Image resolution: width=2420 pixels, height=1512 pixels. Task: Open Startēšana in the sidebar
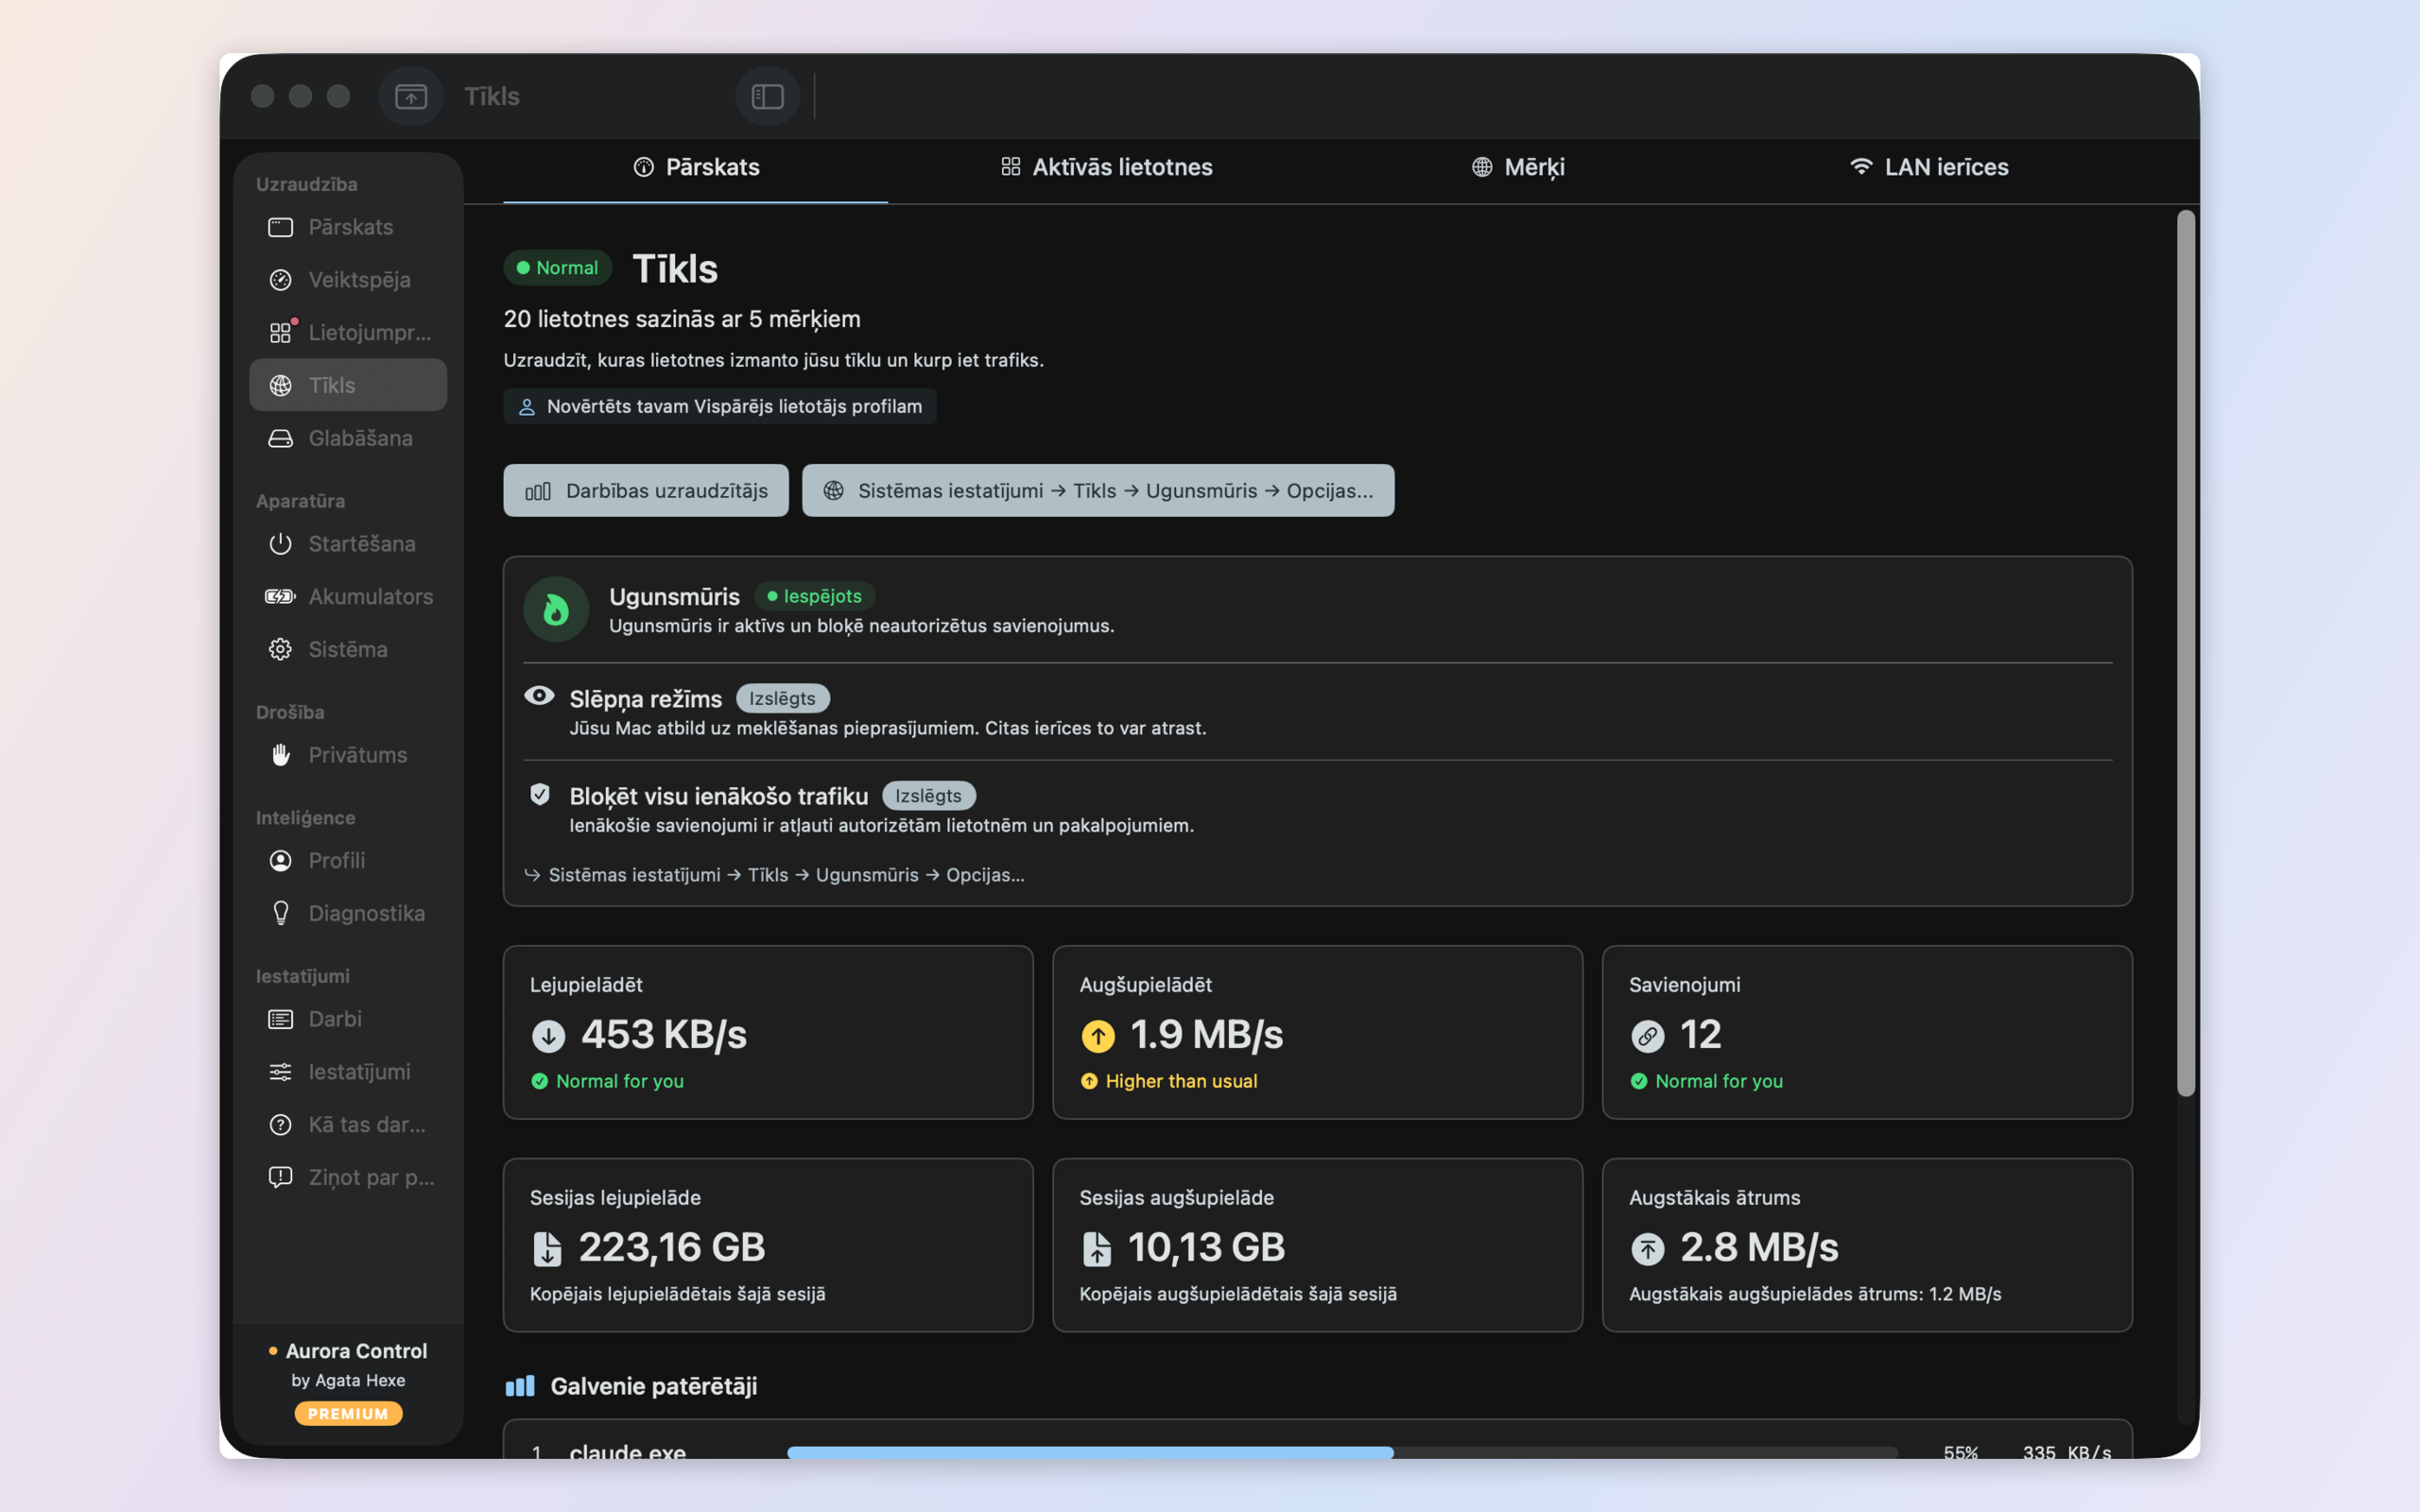(348, 544)
